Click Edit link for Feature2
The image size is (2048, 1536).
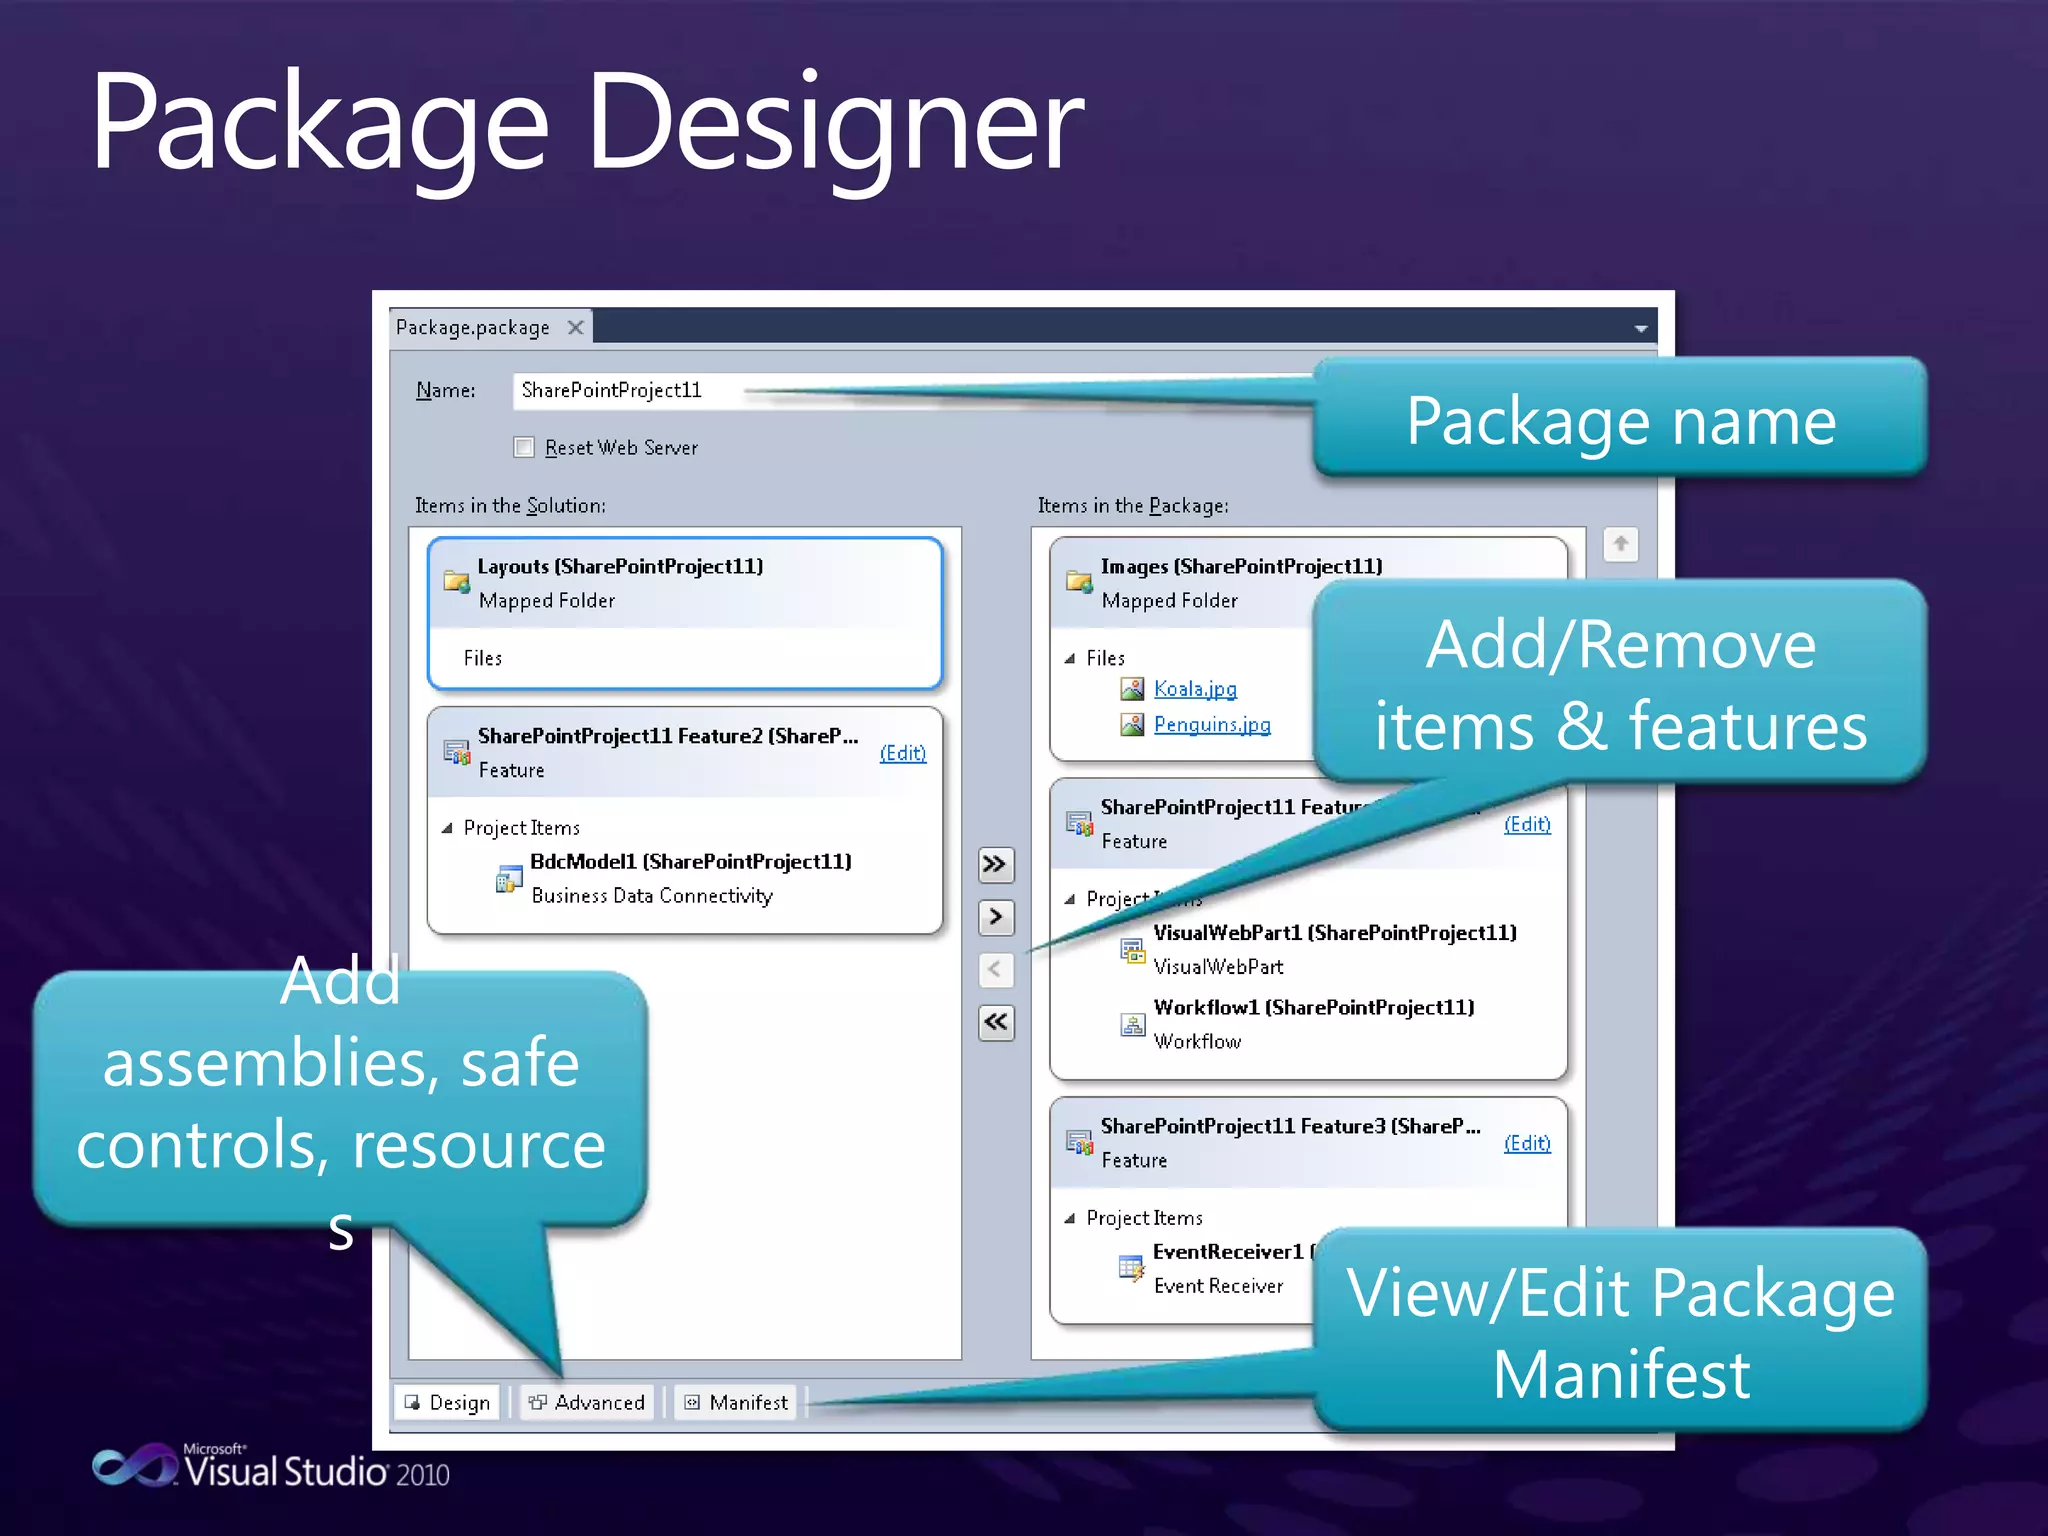click(x=902, y=753)
